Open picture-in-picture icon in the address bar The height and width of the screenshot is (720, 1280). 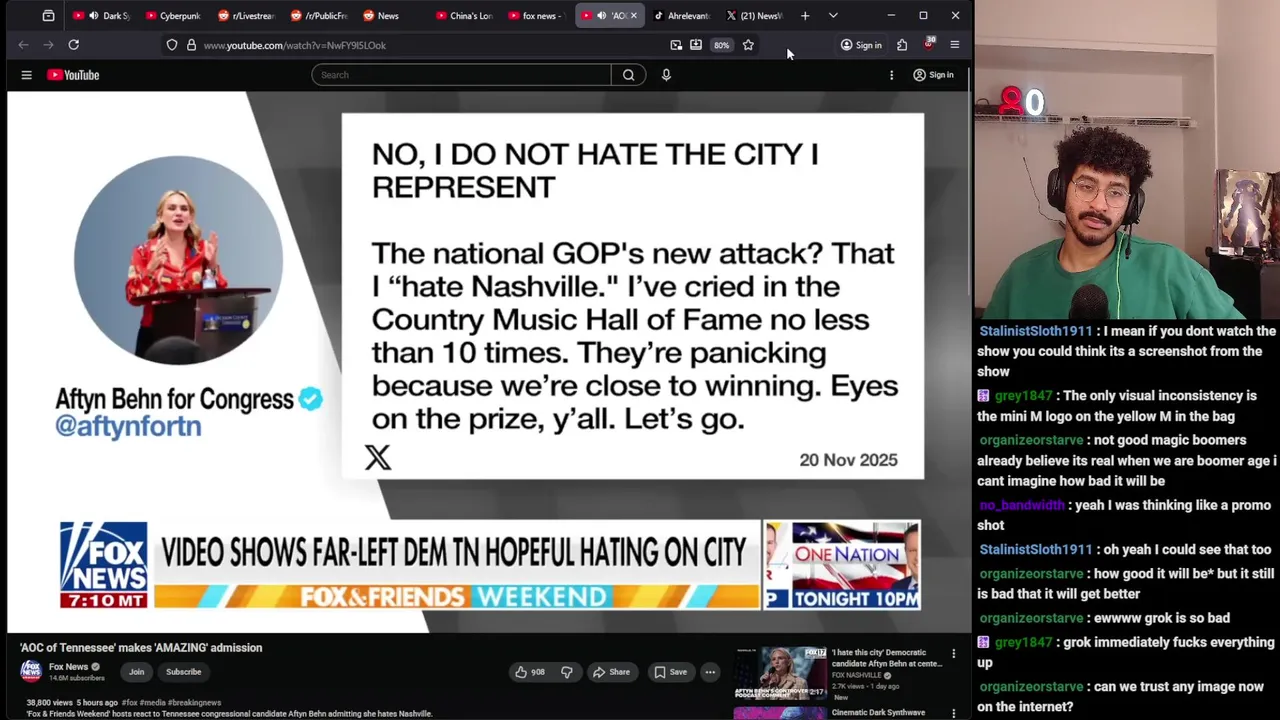tap(676, 45)
